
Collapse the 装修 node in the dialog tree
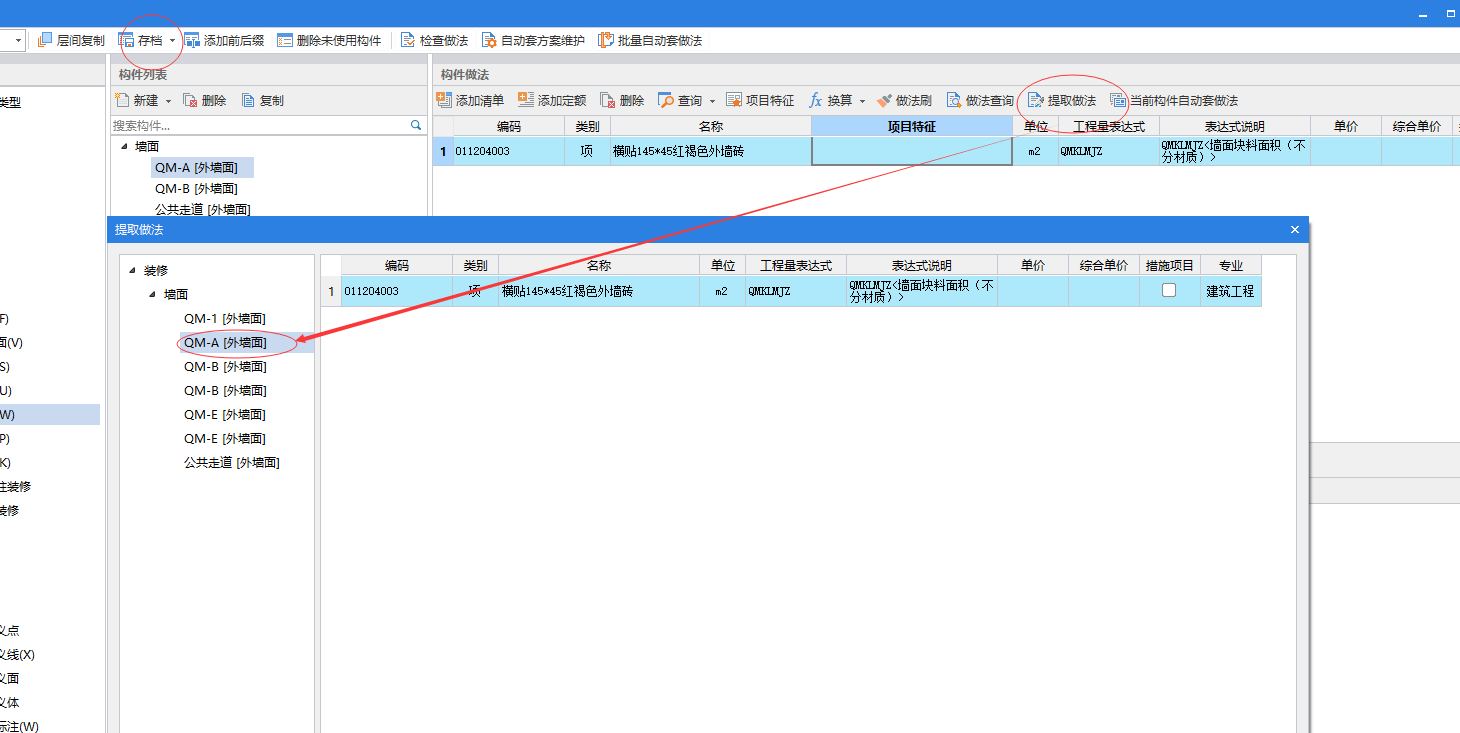pyautogui.click(x=133, y=270)
